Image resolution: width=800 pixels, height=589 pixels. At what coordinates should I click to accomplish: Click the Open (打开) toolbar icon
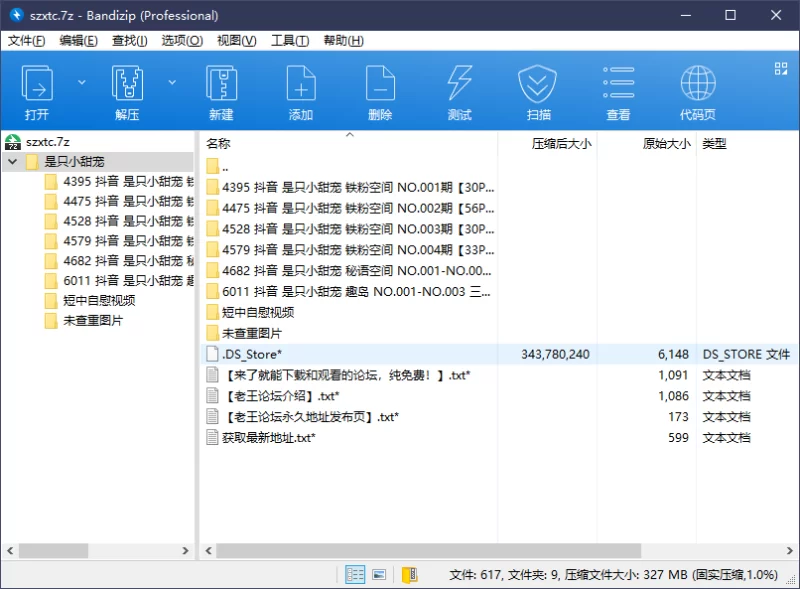37,92
